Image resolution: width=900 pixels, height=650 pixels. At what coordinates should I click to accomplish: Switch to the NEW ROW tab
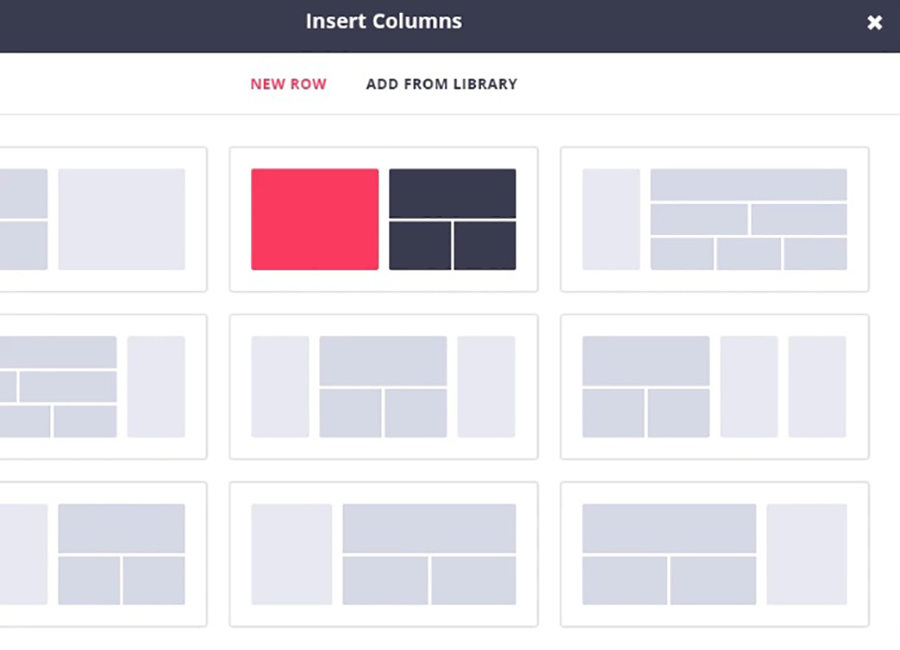(x=288, y=84)
